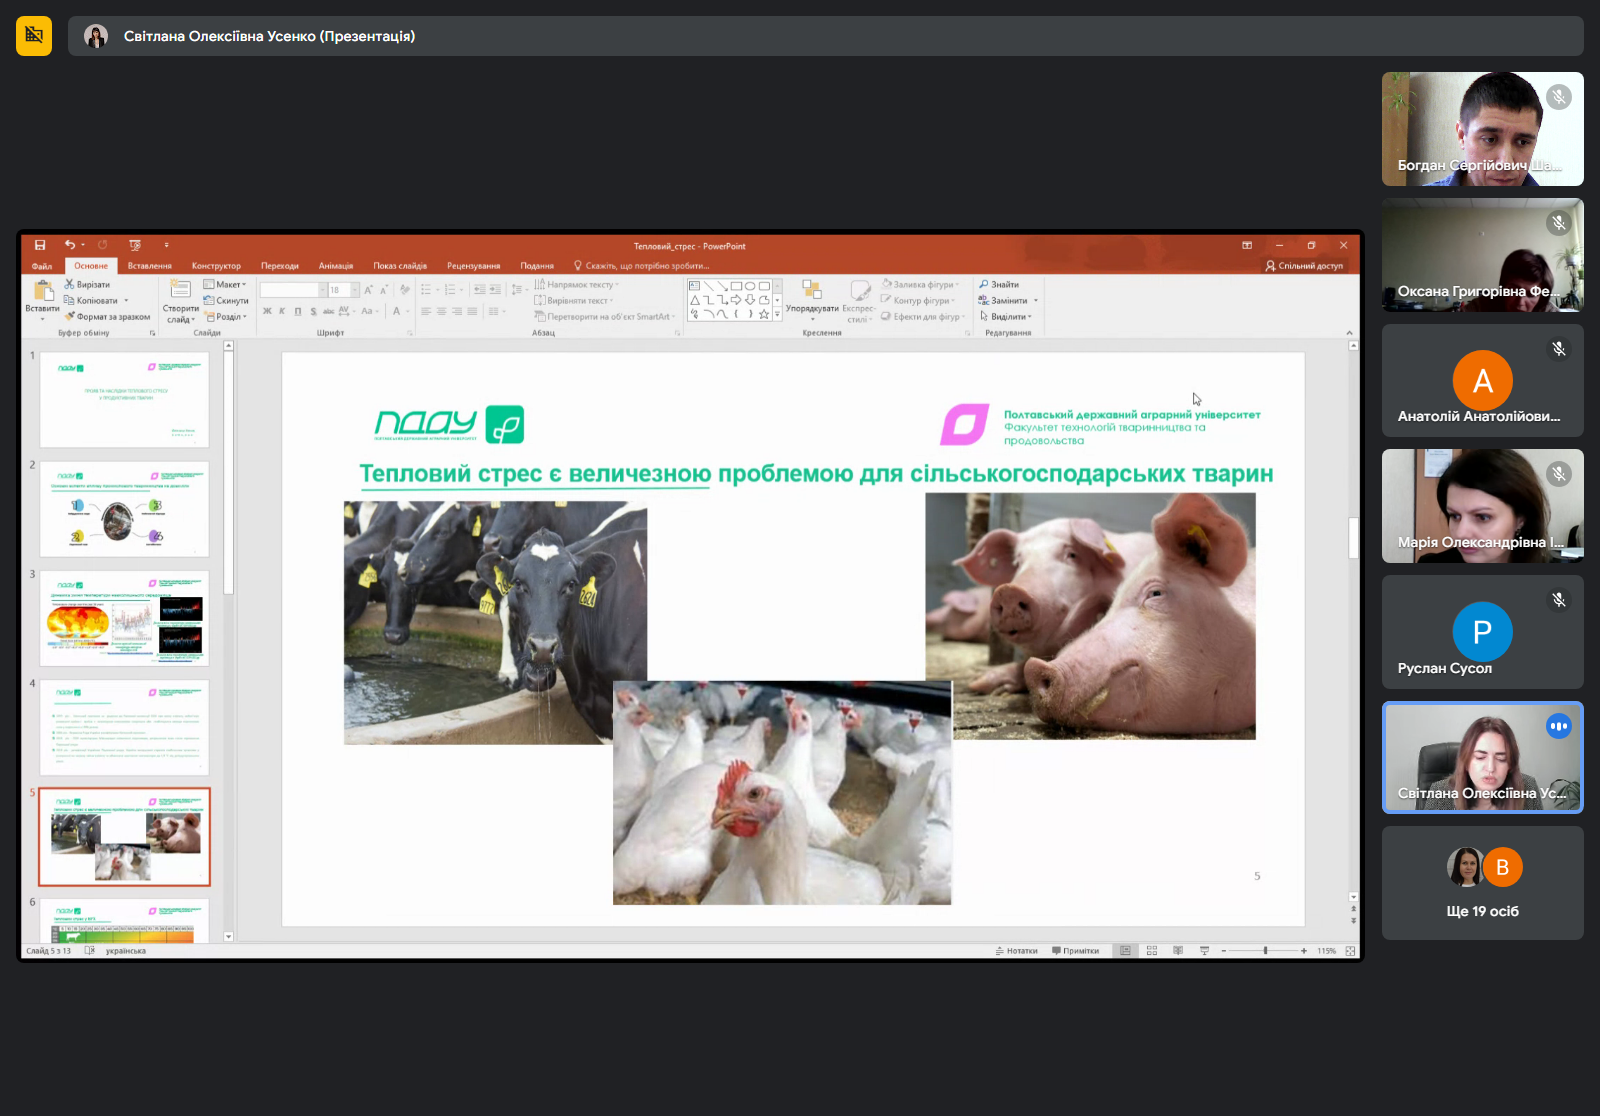Switch to Конструктор ribbon tab

tap(216, 266)
